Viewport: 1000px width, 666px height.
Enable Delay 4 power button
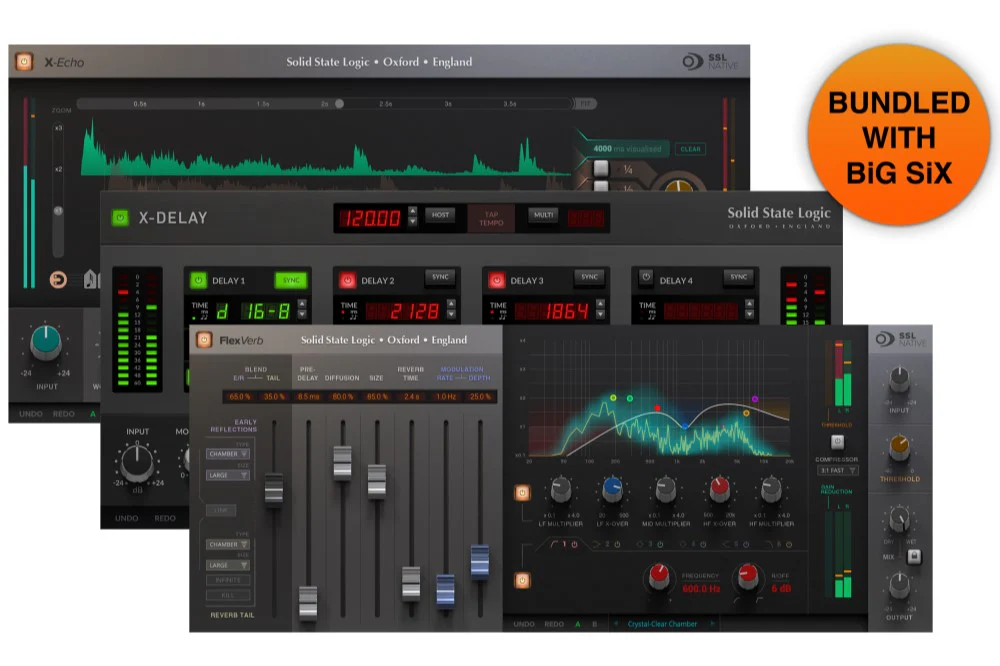coord(646,278)
